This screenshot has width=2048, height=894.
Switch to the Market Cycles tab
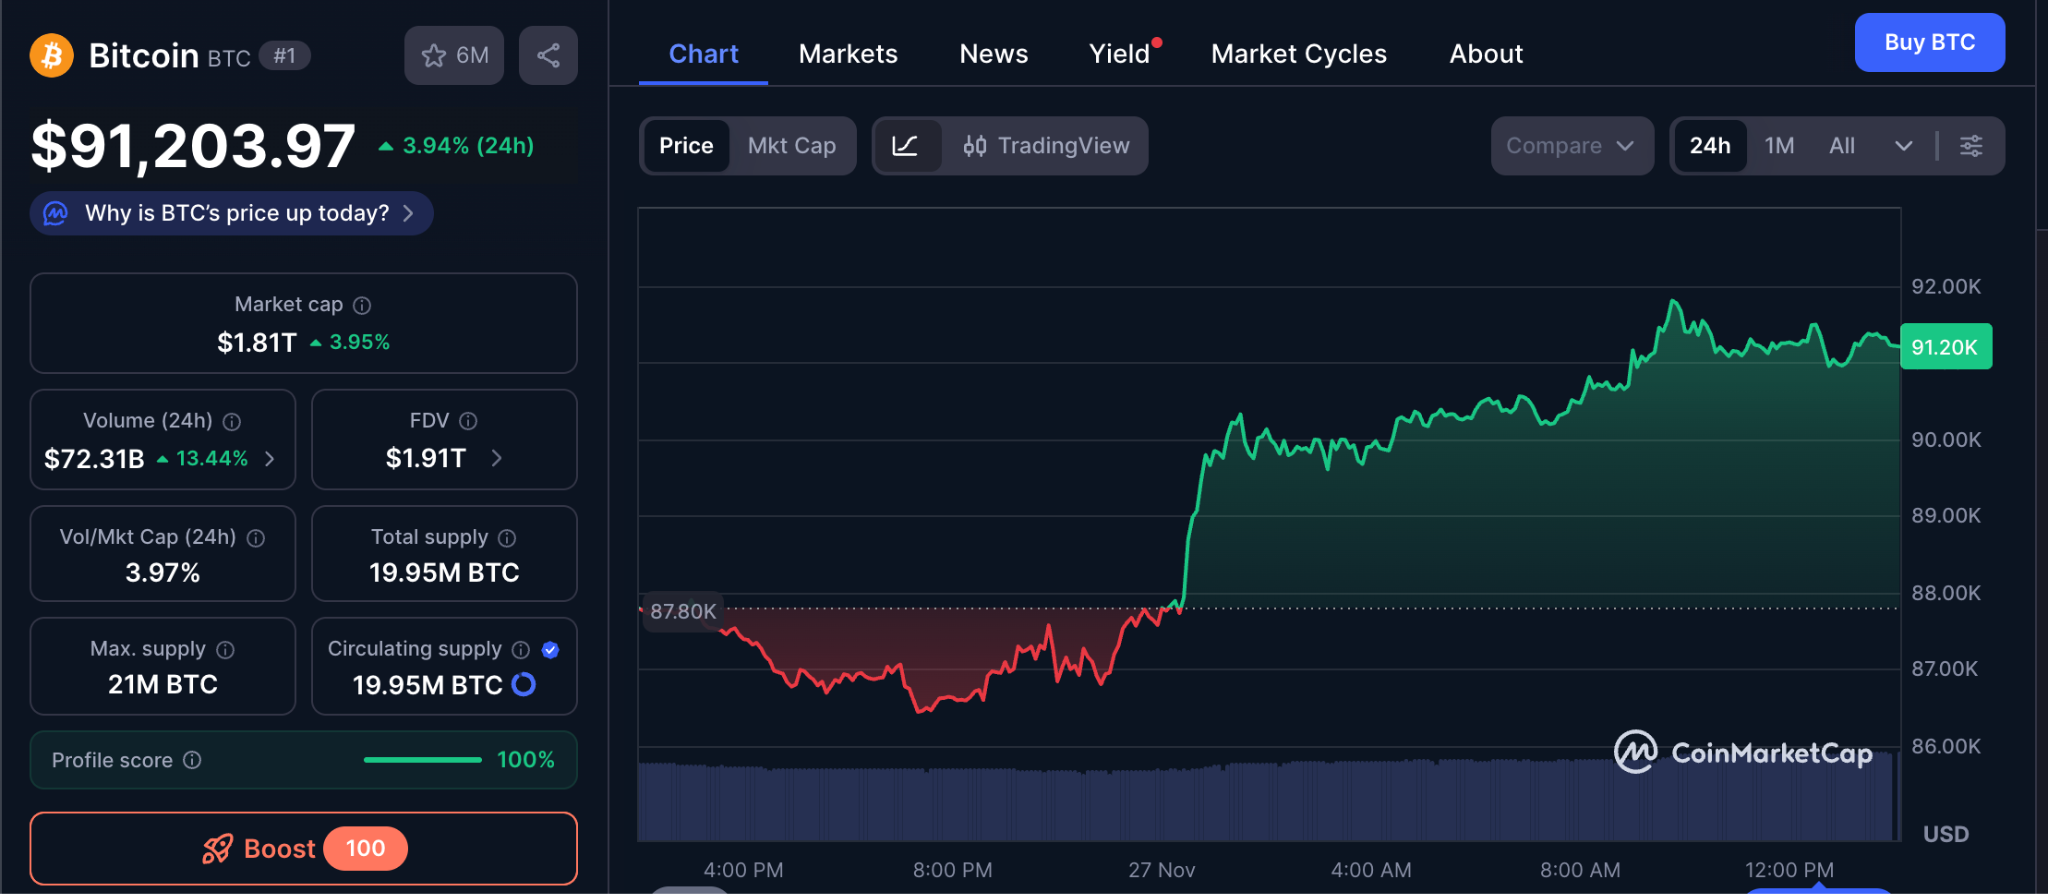pos(1298,54)
